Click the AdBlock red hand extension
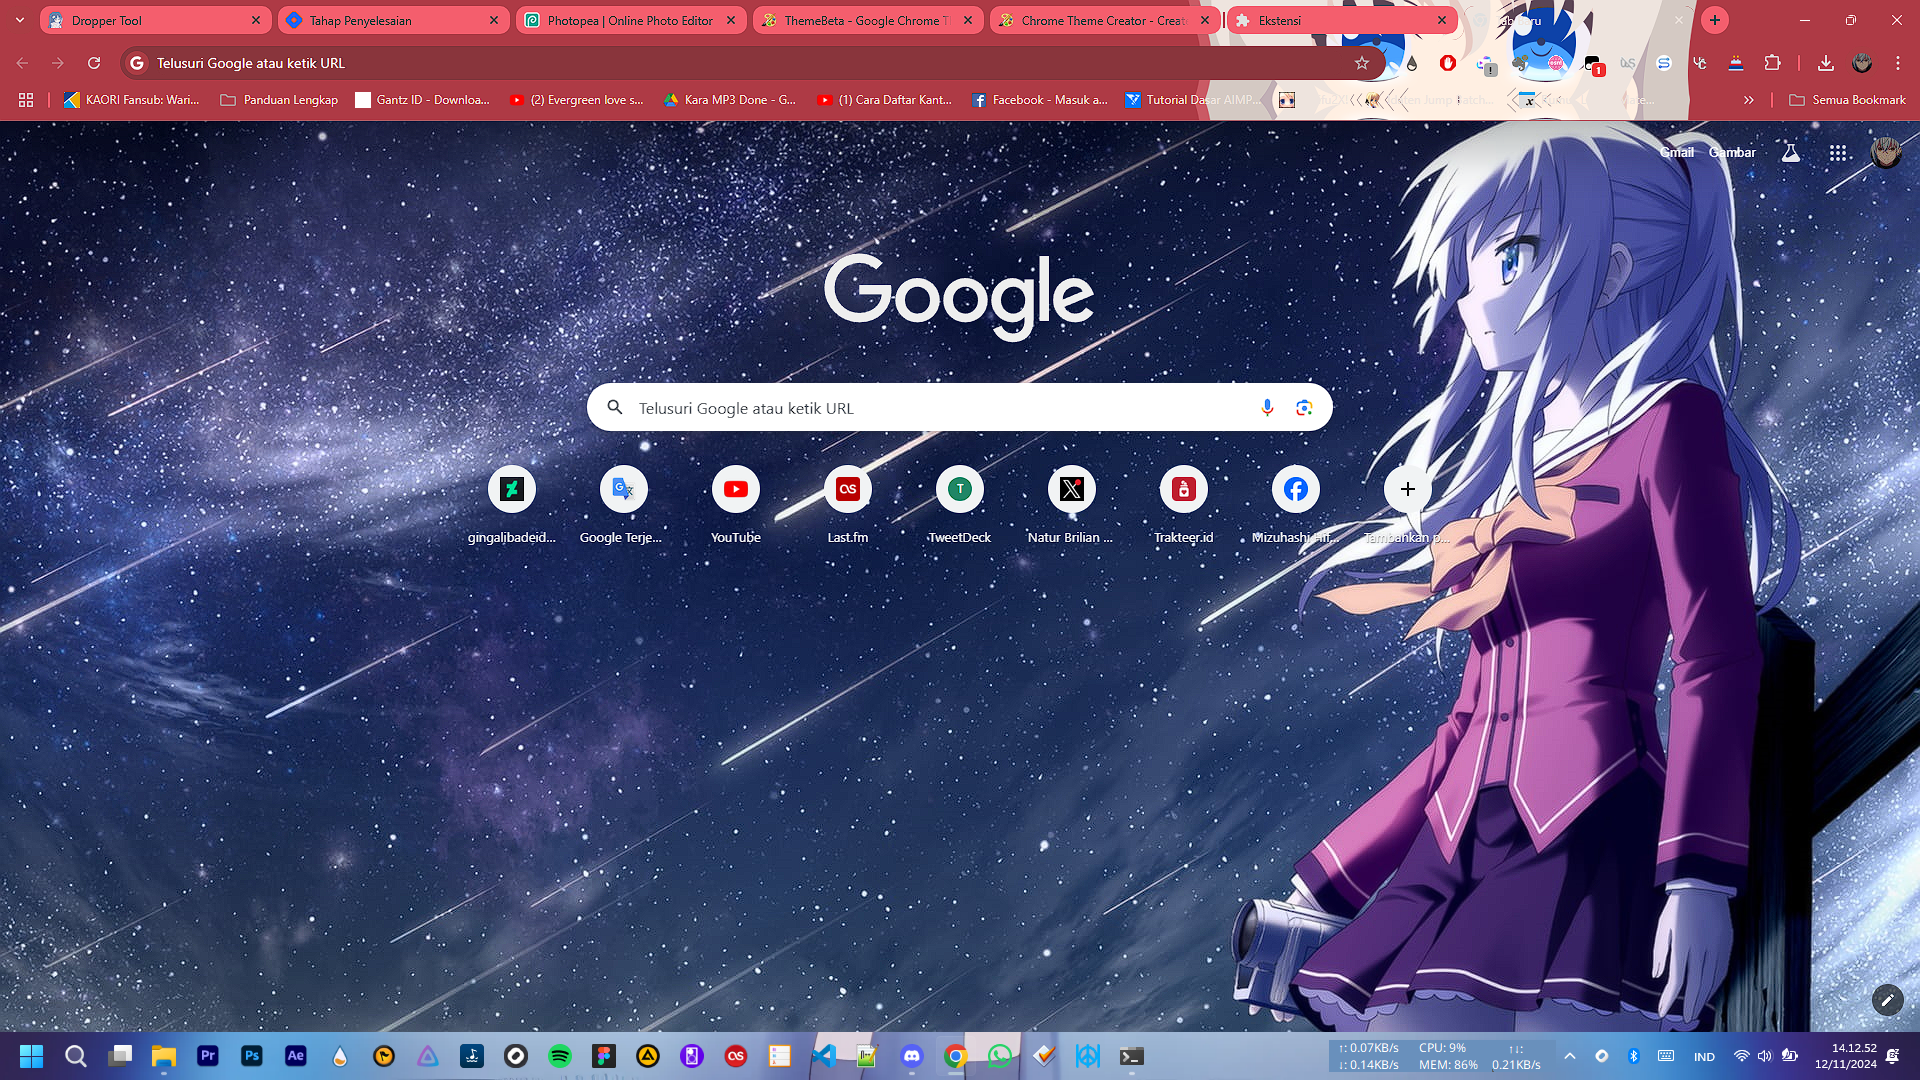Viewport: 1920px width, 1080px height. tap(1447, 63)
